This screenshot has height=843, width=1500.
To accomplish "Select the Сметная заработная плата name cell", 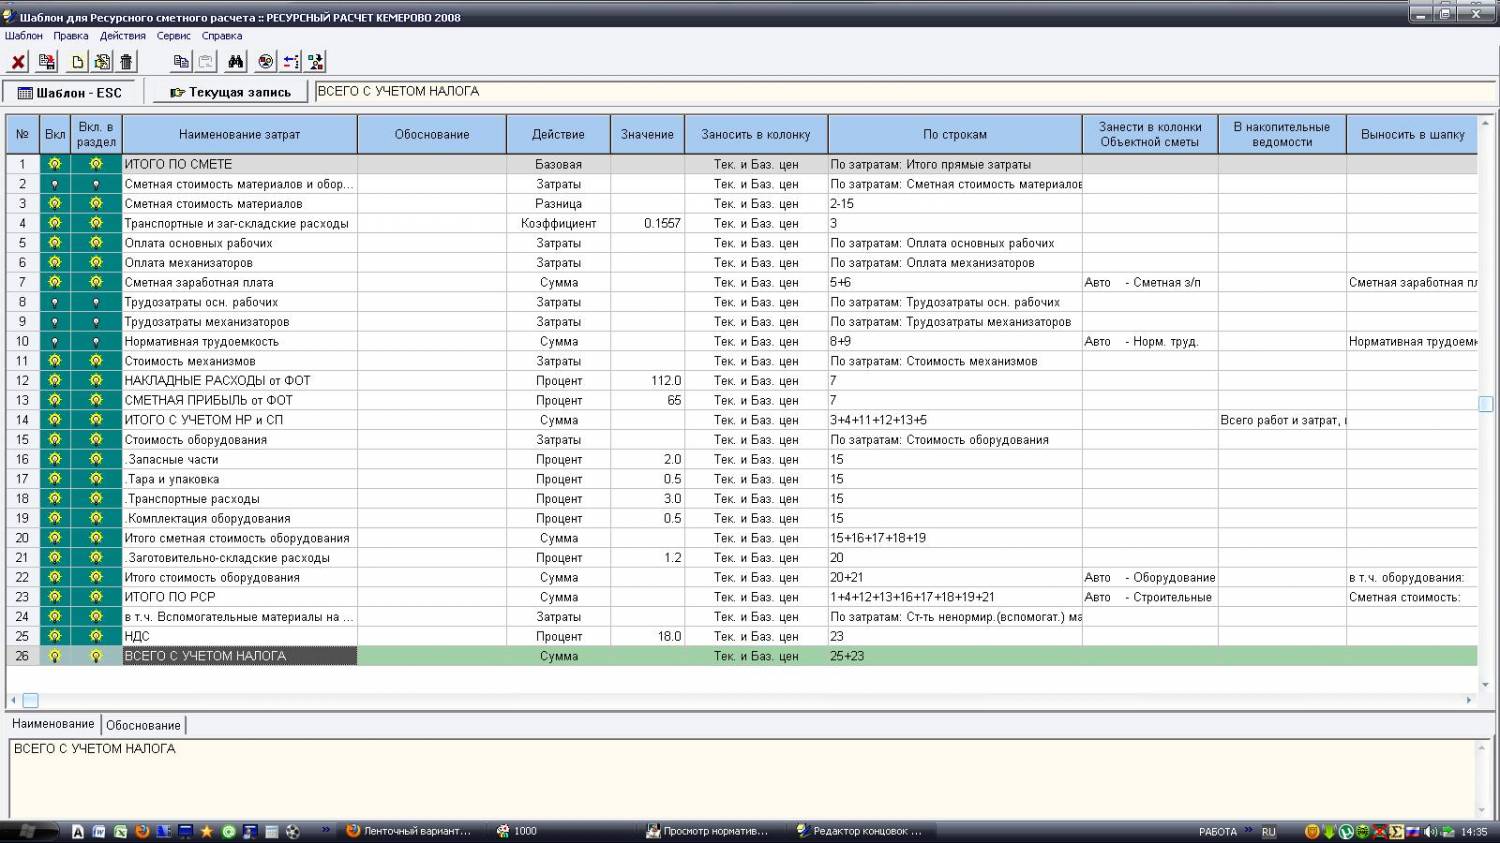I will [x=239, y=282].
